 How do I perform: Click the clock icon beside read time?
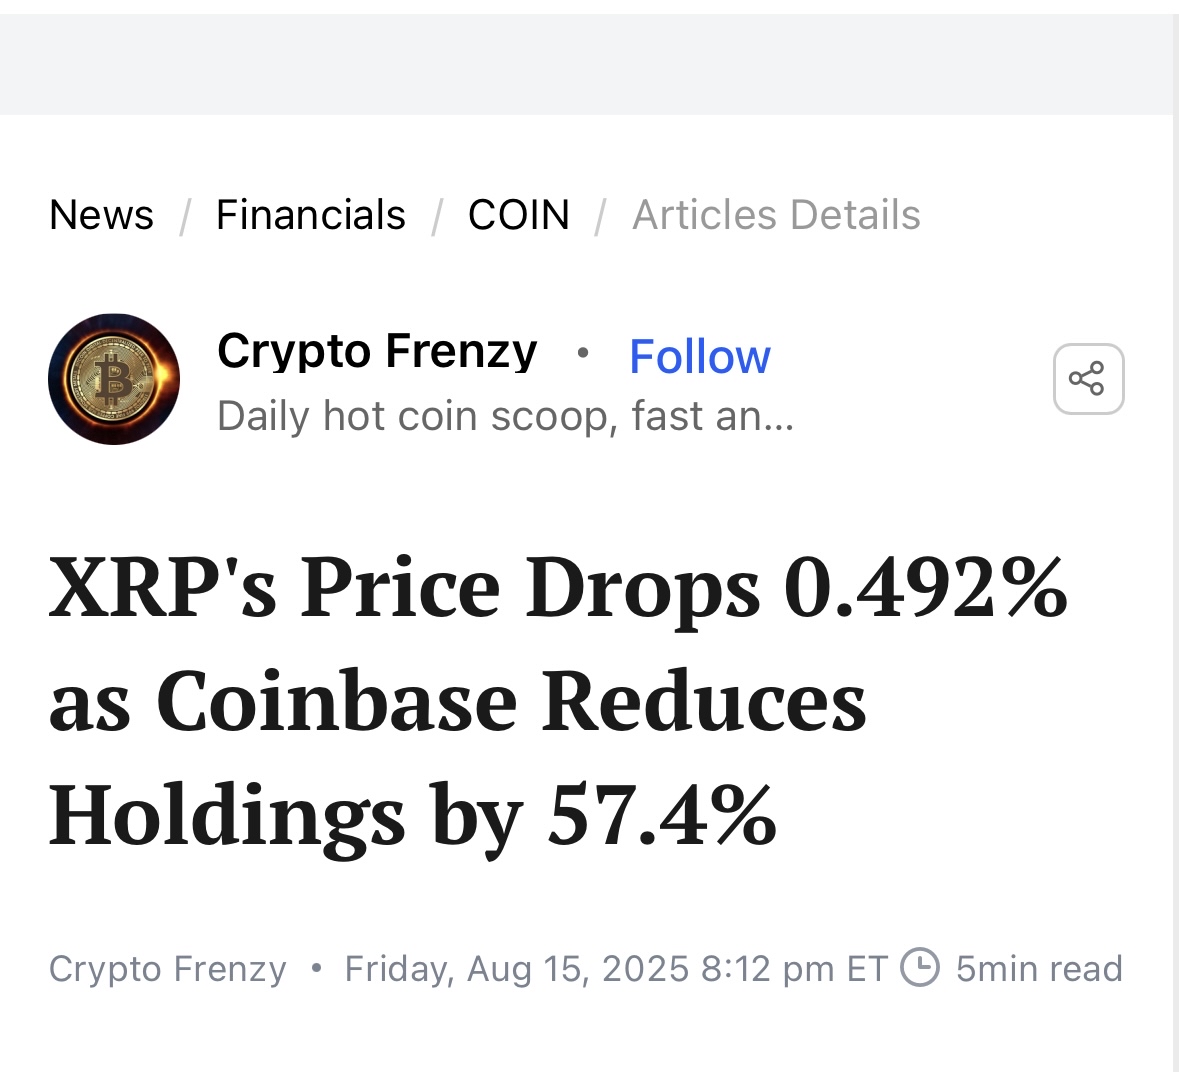920,968
